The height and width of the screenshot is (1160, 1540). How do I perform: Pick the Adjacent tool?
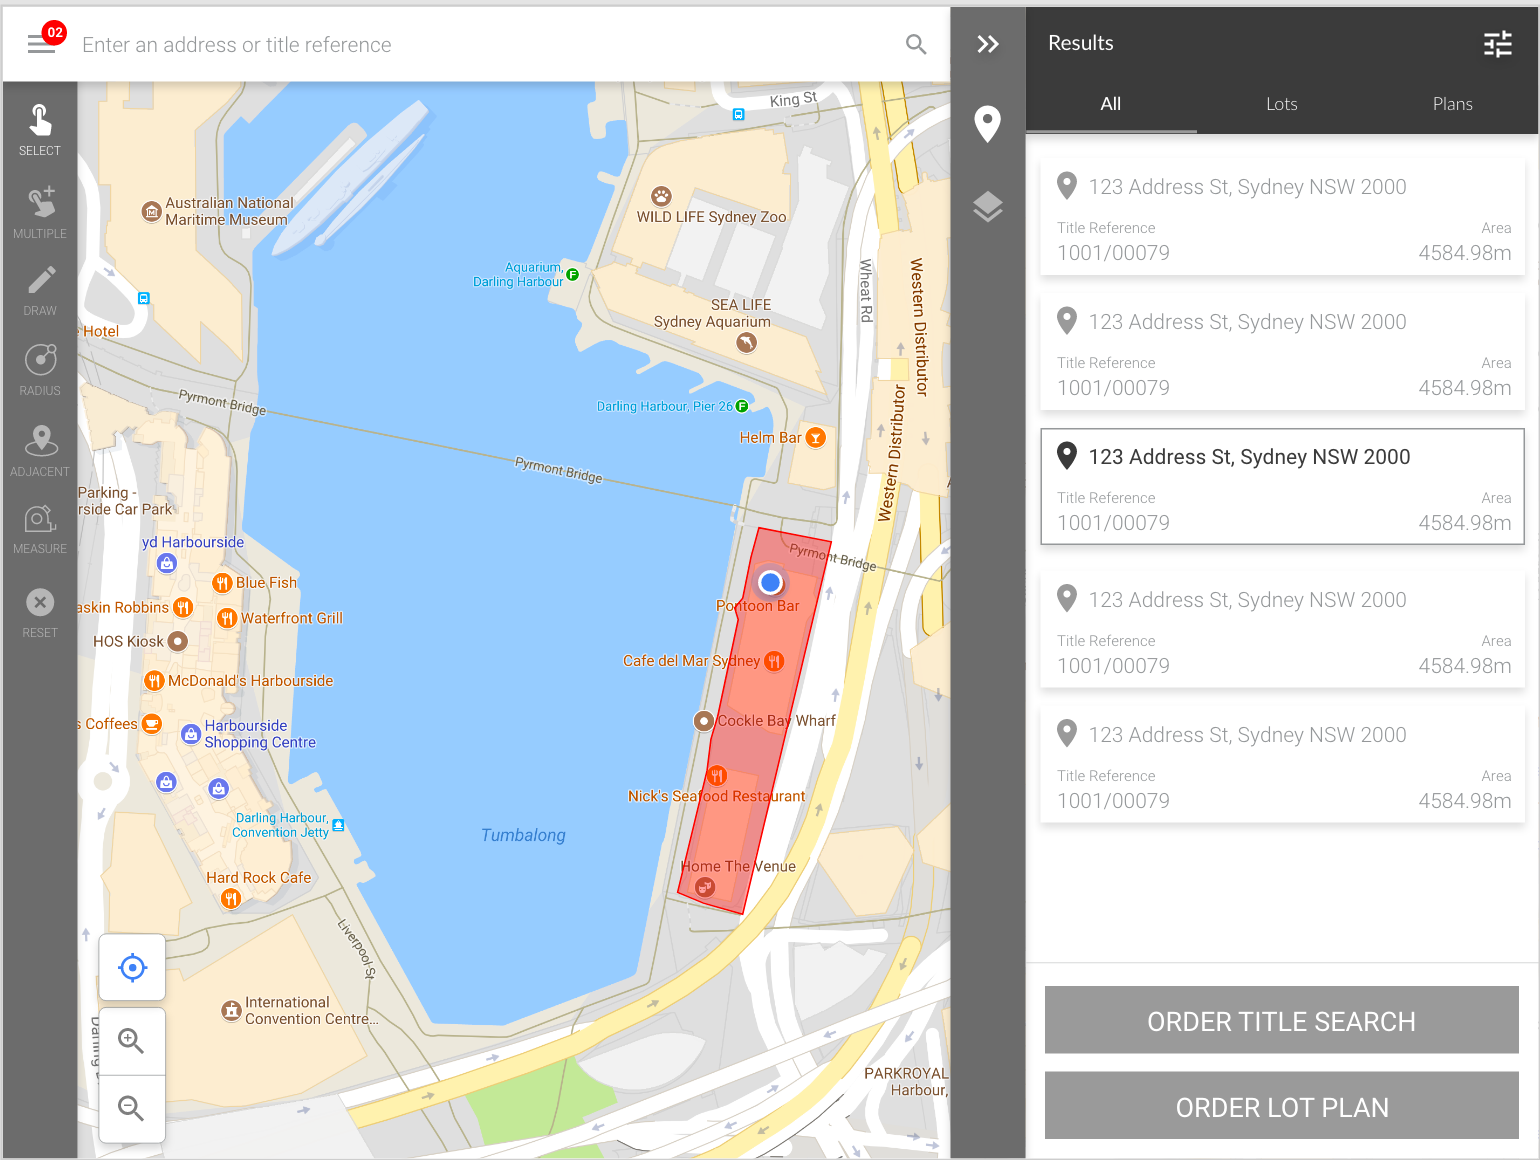pyautogui.click(x=40, y=450)
